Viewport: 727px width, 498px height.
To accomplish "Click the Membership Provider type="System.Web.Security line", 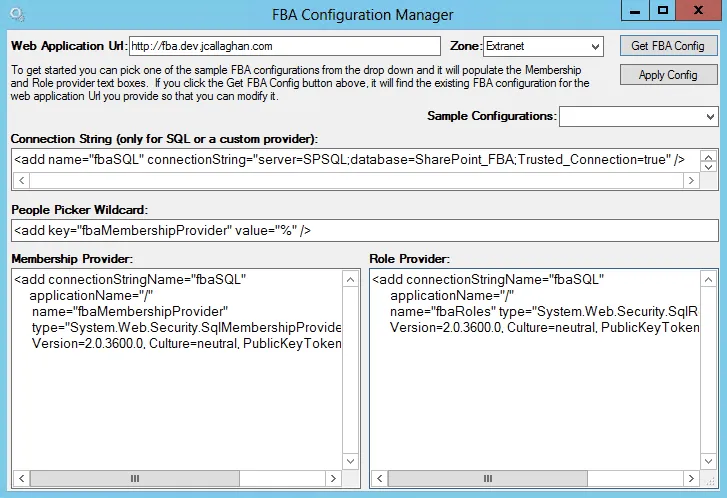I will pos(186,328).
